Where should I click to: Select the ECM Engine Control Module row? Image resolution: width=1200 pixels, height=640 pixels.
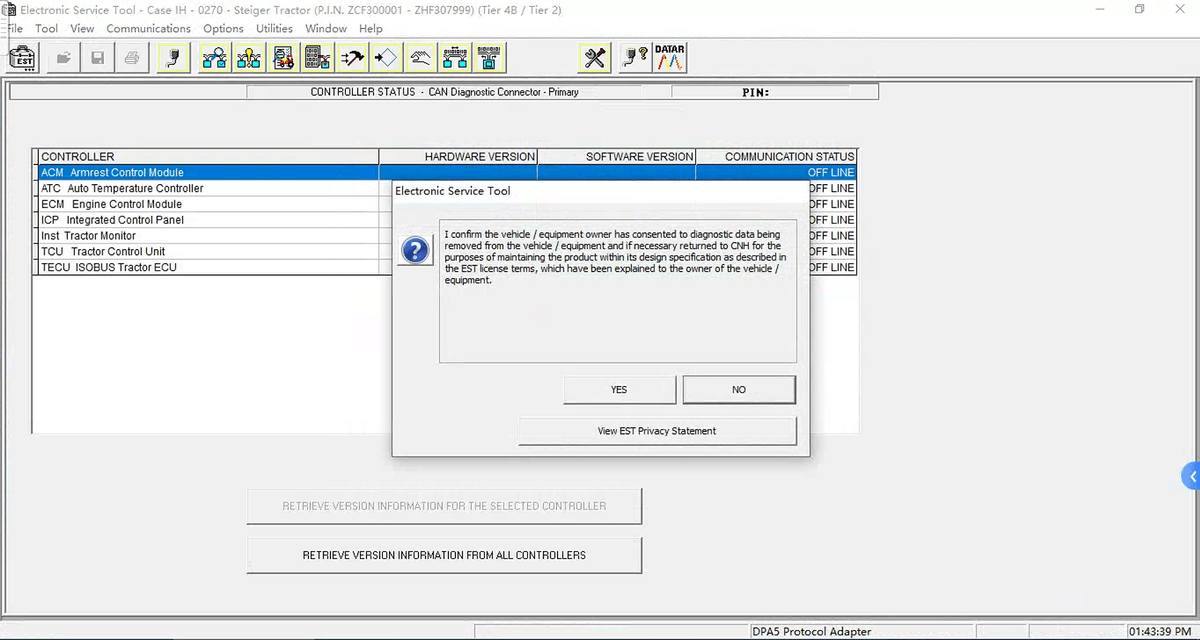tap(112, 204)
